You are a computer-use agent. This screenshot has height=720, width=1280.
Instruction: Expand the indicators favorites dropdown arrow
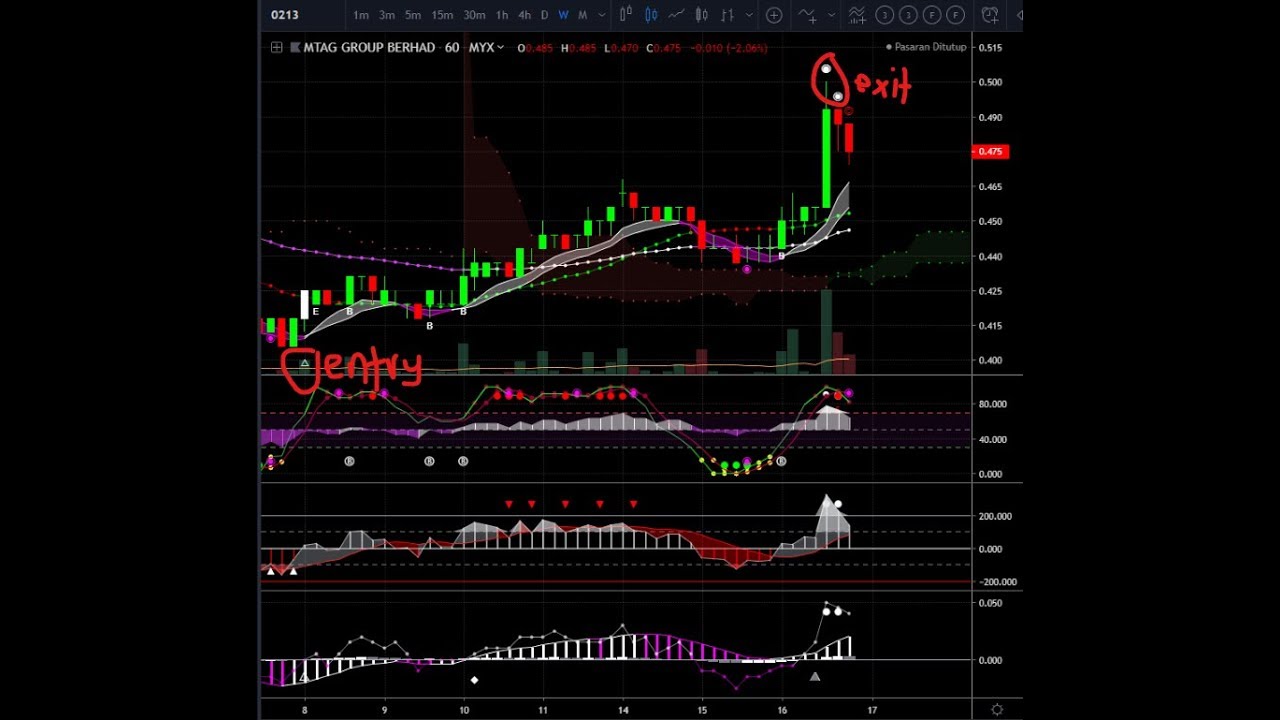(831, 16)
